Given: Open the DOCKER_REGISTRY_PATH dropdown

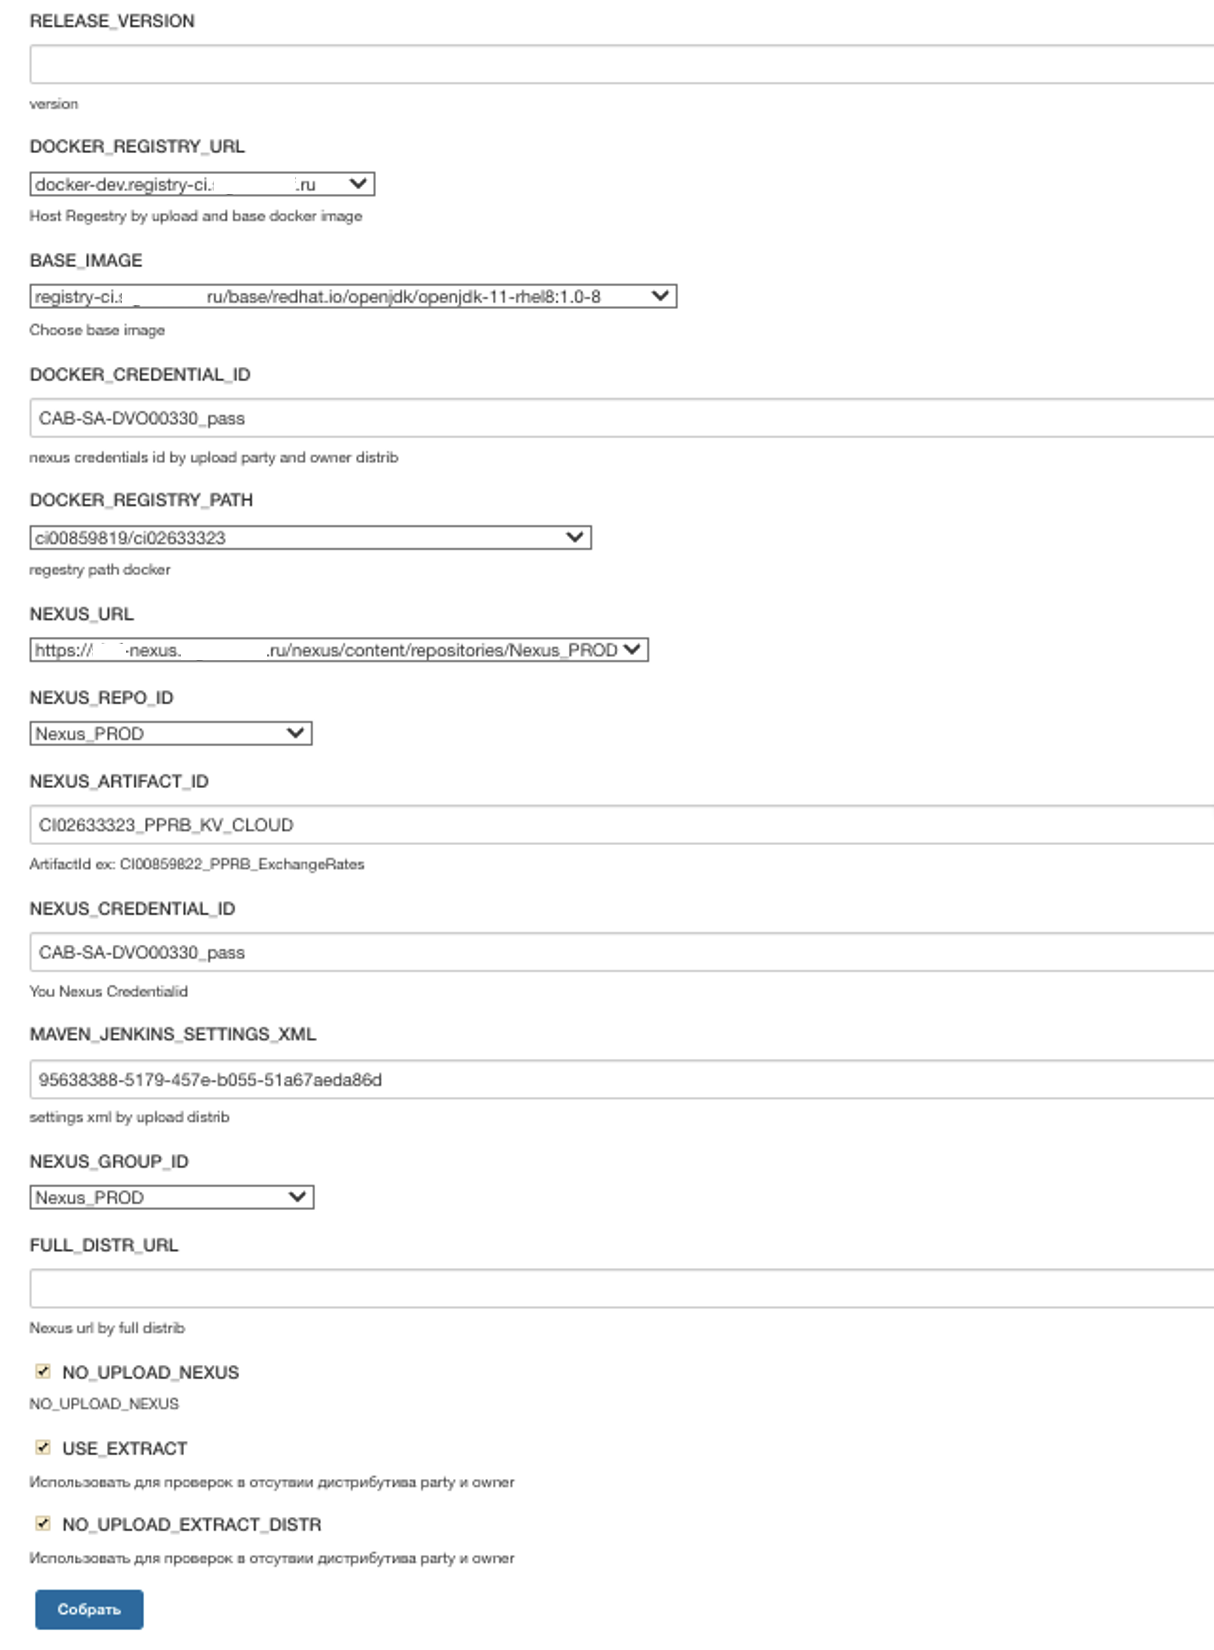Looking at the screenshot, I should click(310, 538).
